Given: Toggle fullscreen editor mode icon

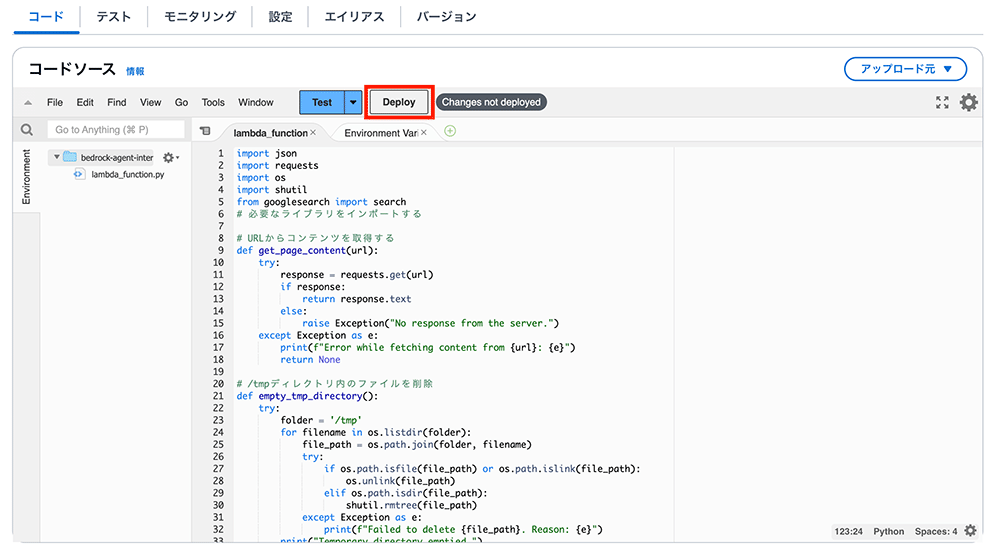Looking at the screenshot, I should click(942, 102).
